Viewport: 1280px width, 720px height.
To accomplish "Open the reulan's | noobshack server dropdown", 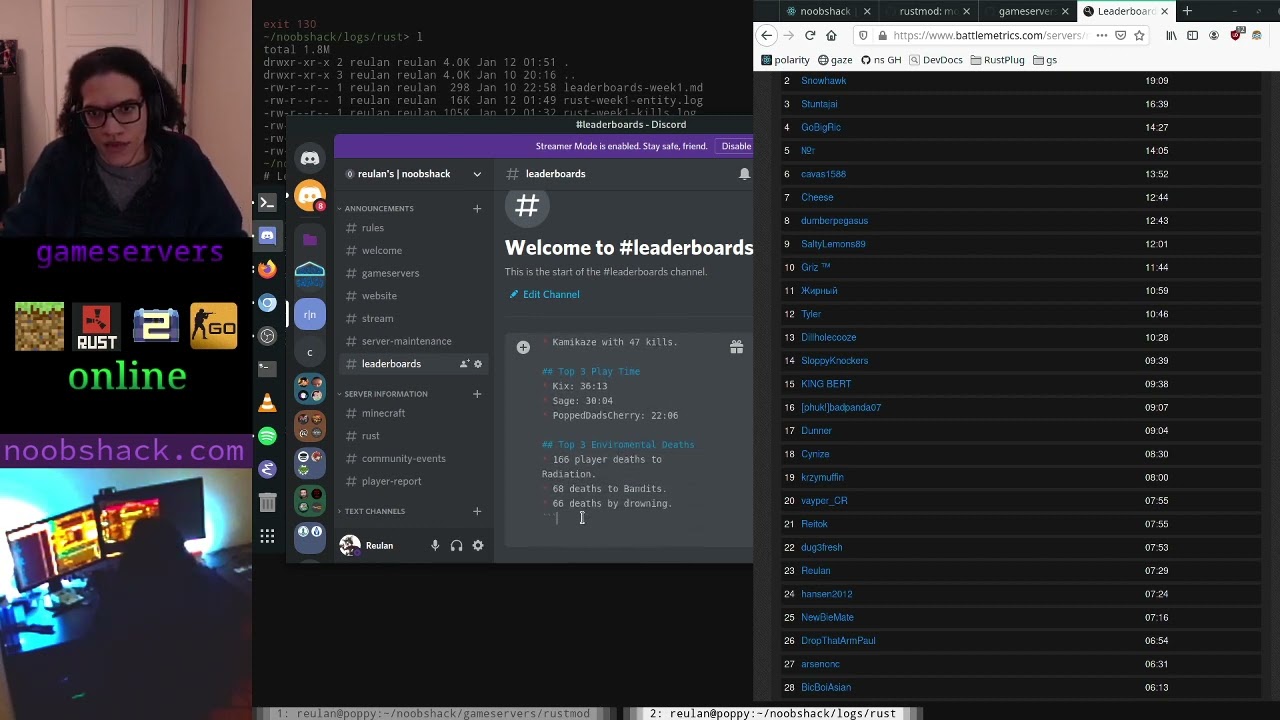I will point(414,174).
